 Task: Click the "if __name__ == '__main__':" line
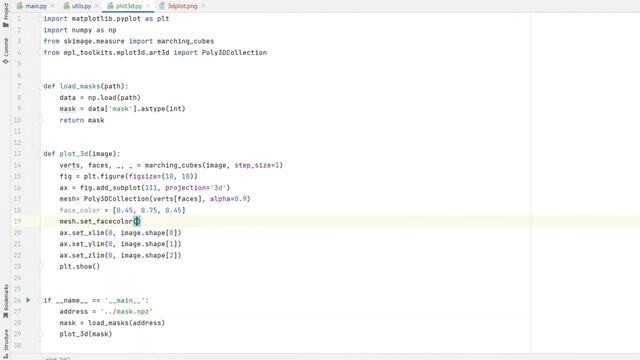tap(96, 300)
